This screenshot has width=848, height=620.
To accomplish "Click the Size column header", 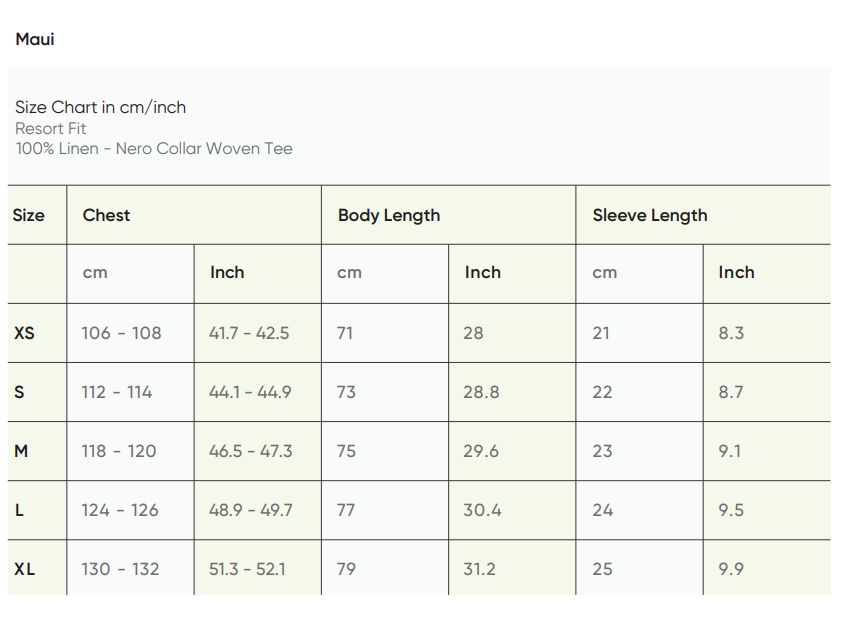I will 29,215.
